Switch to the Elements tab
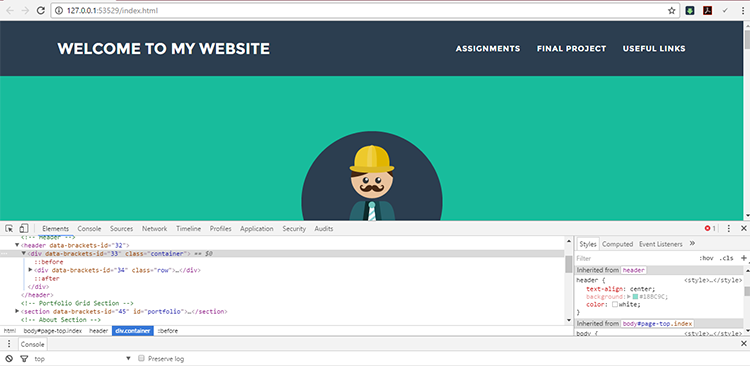The height and width of the screenshot is (366, 750). coord(55,229)
